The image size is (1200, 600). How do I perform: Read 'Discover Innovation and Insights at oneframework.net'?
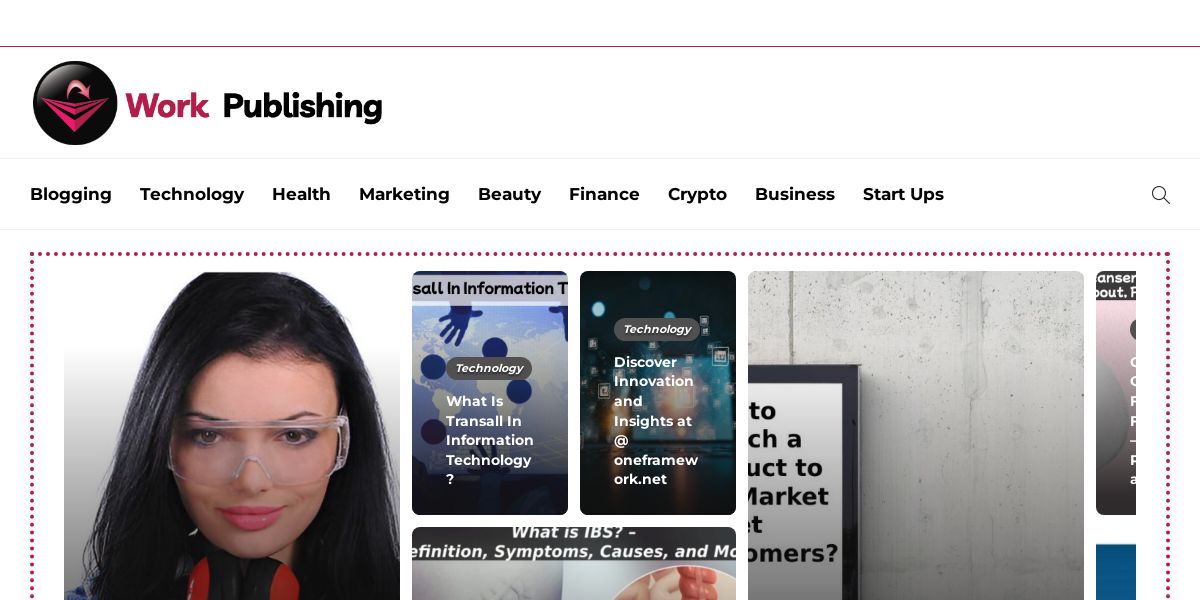[x=656, y=420]
